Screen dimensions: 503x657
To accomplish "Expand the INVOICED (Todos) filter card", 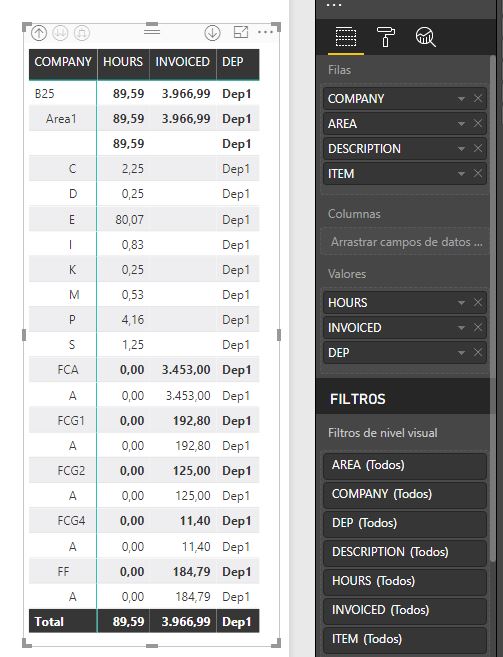I will (405, 610).
